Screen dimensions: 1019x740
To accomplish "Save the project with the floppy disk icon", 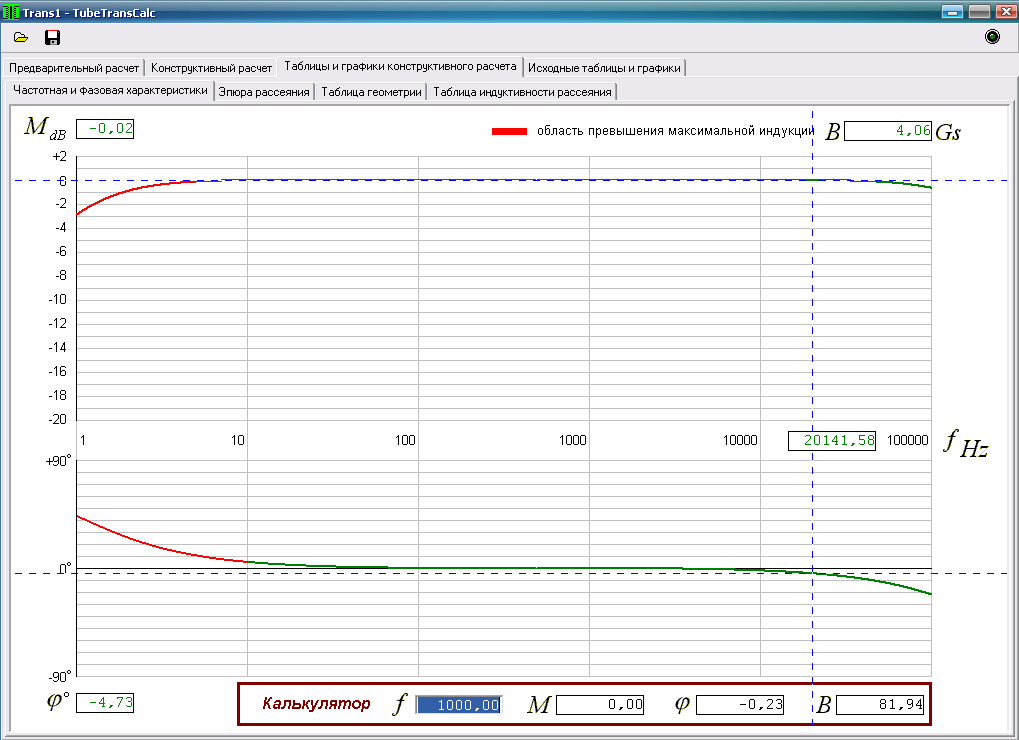I will (x=52, y=38).
